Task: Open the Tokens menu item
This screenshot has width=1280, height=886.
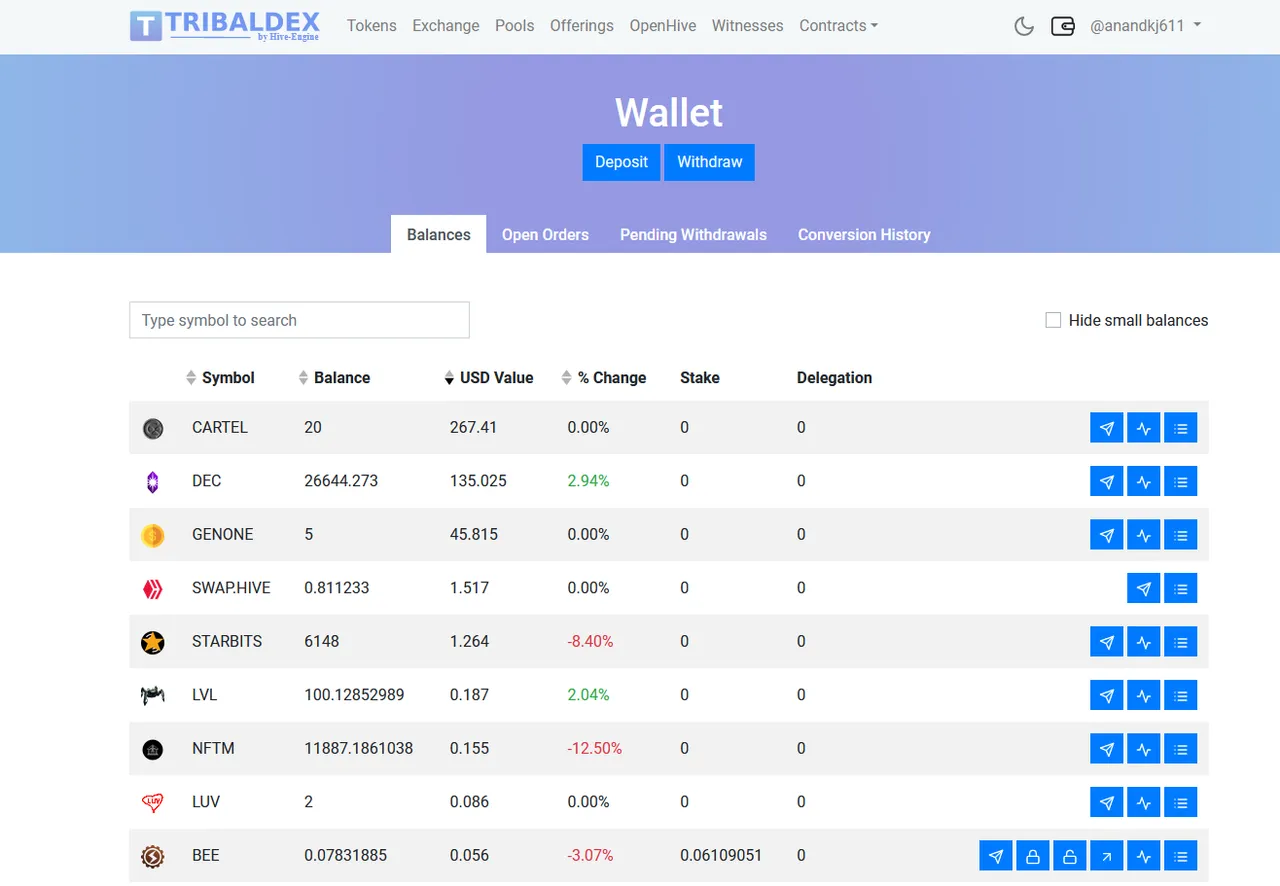Action: click(x=372, y=26)
